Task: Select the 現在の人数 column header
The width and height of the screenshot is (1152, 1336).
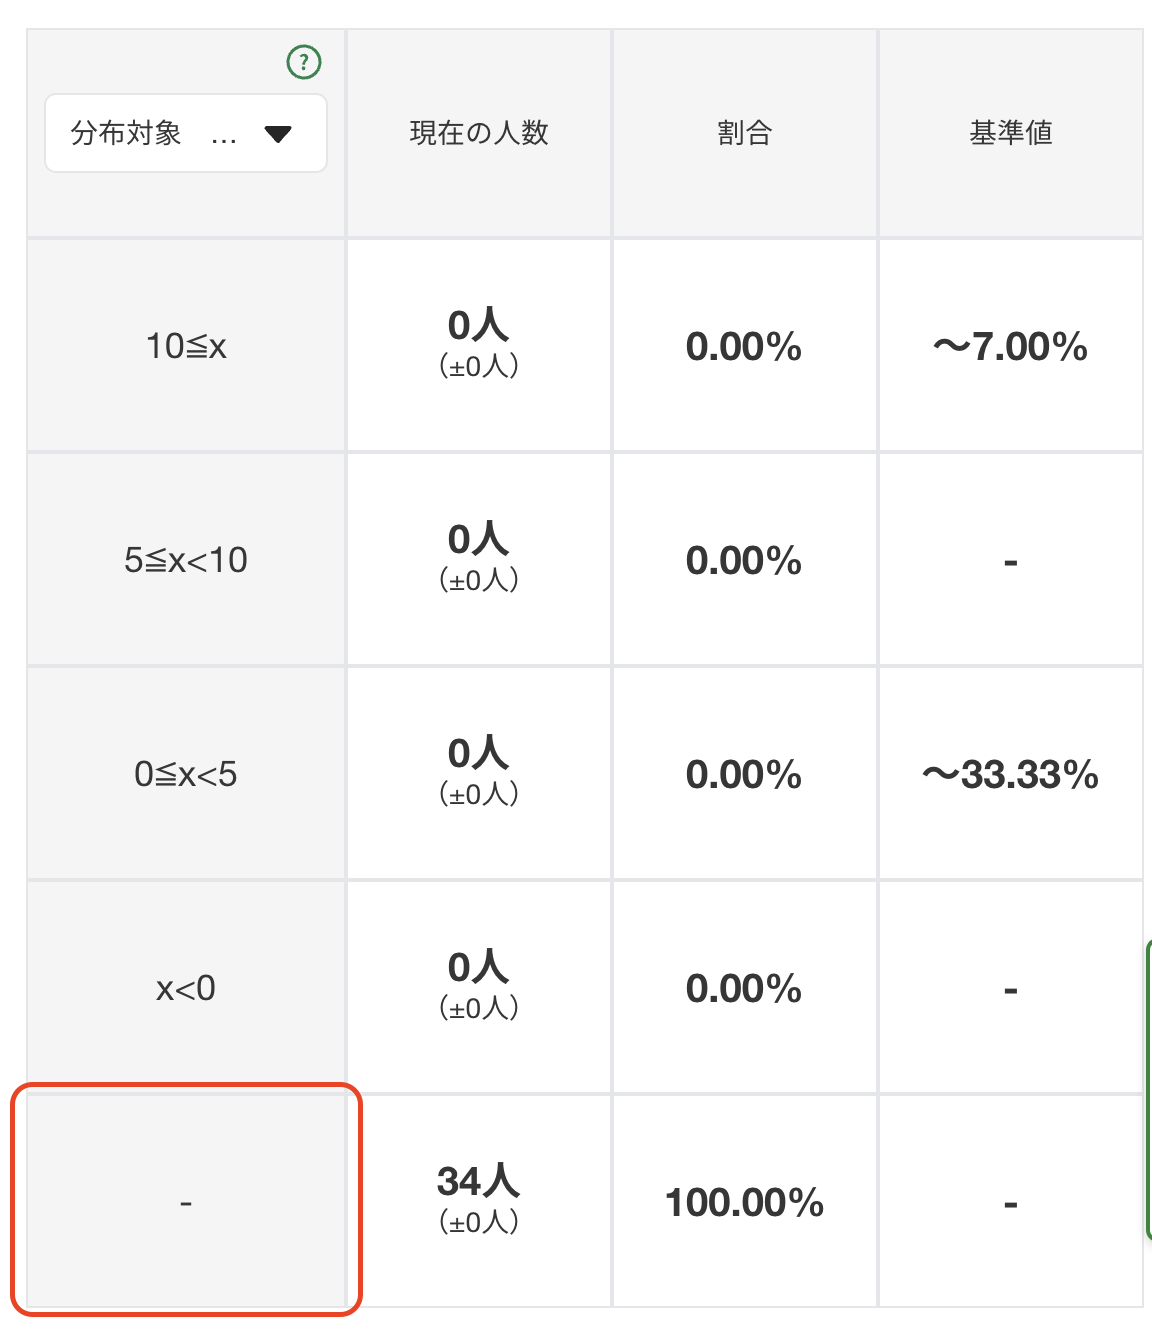Action: pyautogui.click(x=478, y=132)
